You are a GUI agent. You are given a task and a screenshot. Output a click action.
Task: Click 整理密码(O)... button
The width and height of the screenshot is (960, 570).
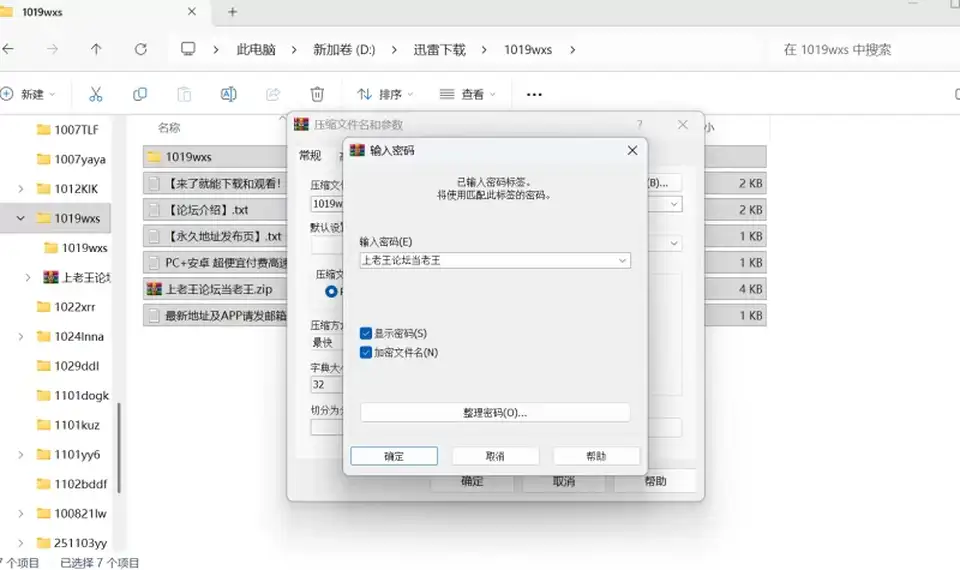pos(495,413)
